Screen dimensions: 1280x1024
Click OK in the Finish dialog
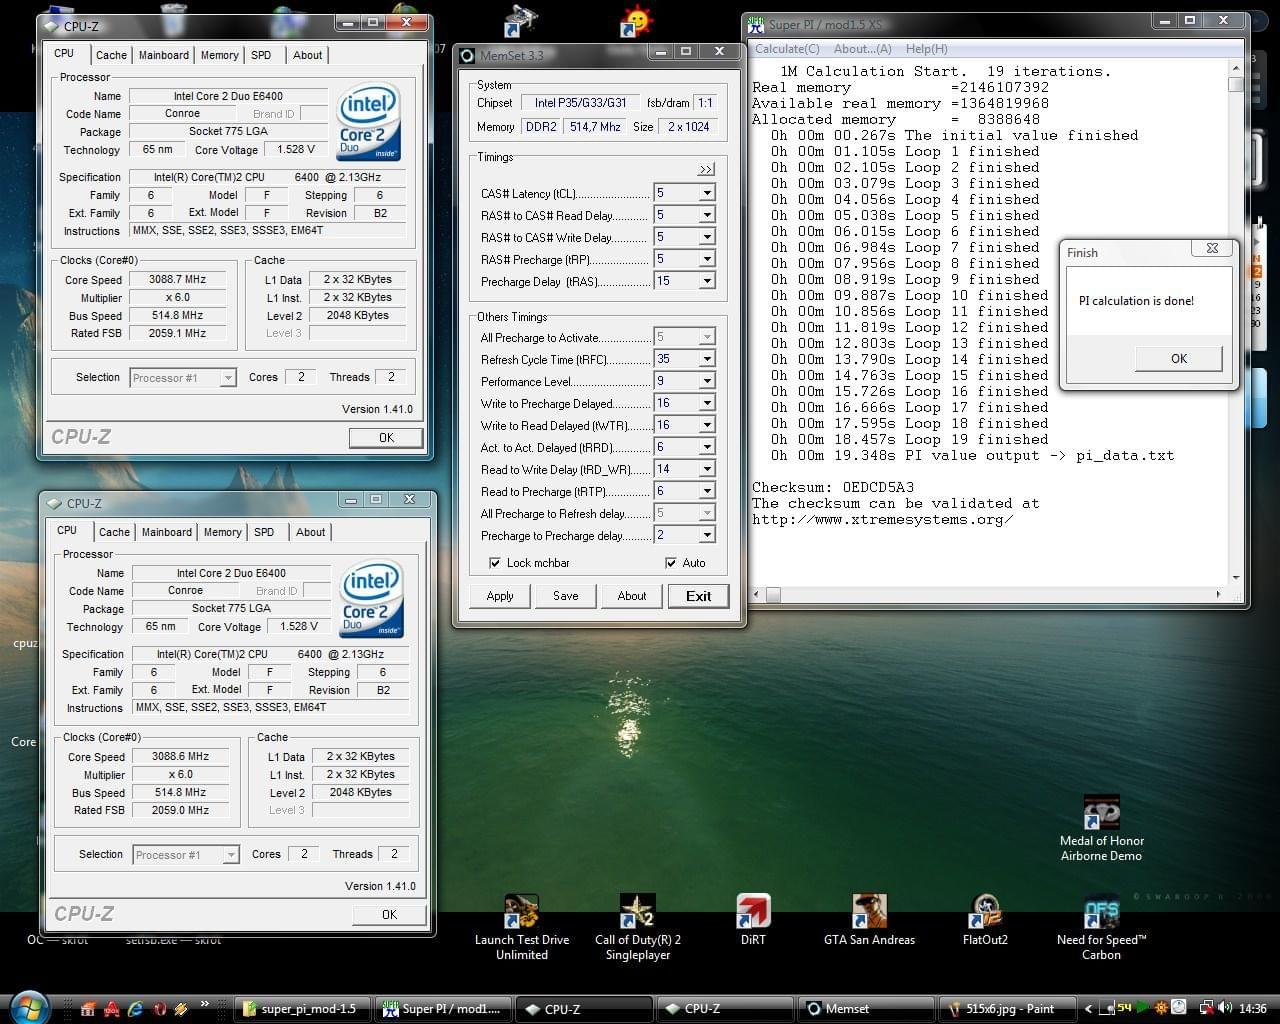click(1179, 359)
